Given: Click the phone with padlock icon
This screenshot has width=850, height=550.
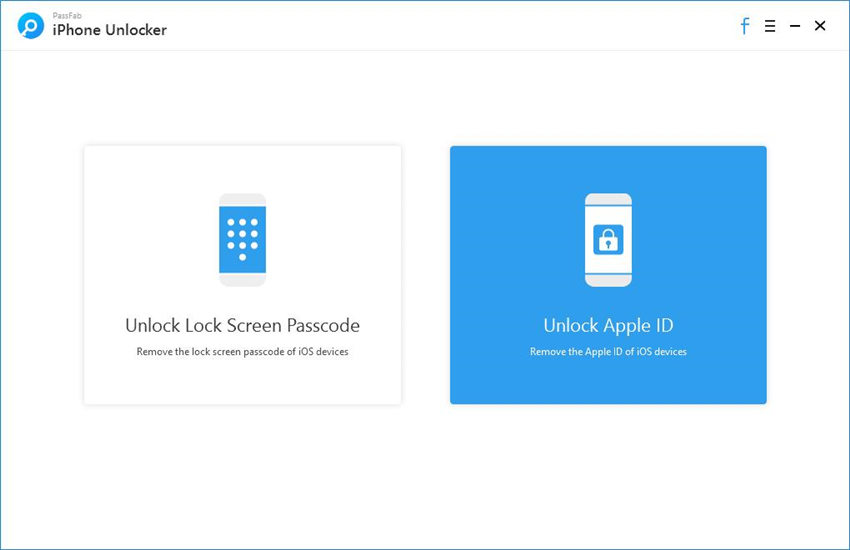Looking at the screenshot, I should [x=608, y=240].
